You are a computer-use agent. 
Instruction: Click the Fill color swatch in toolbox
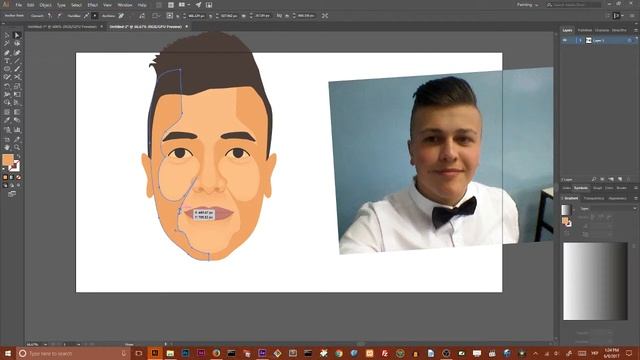coord(8,160)
